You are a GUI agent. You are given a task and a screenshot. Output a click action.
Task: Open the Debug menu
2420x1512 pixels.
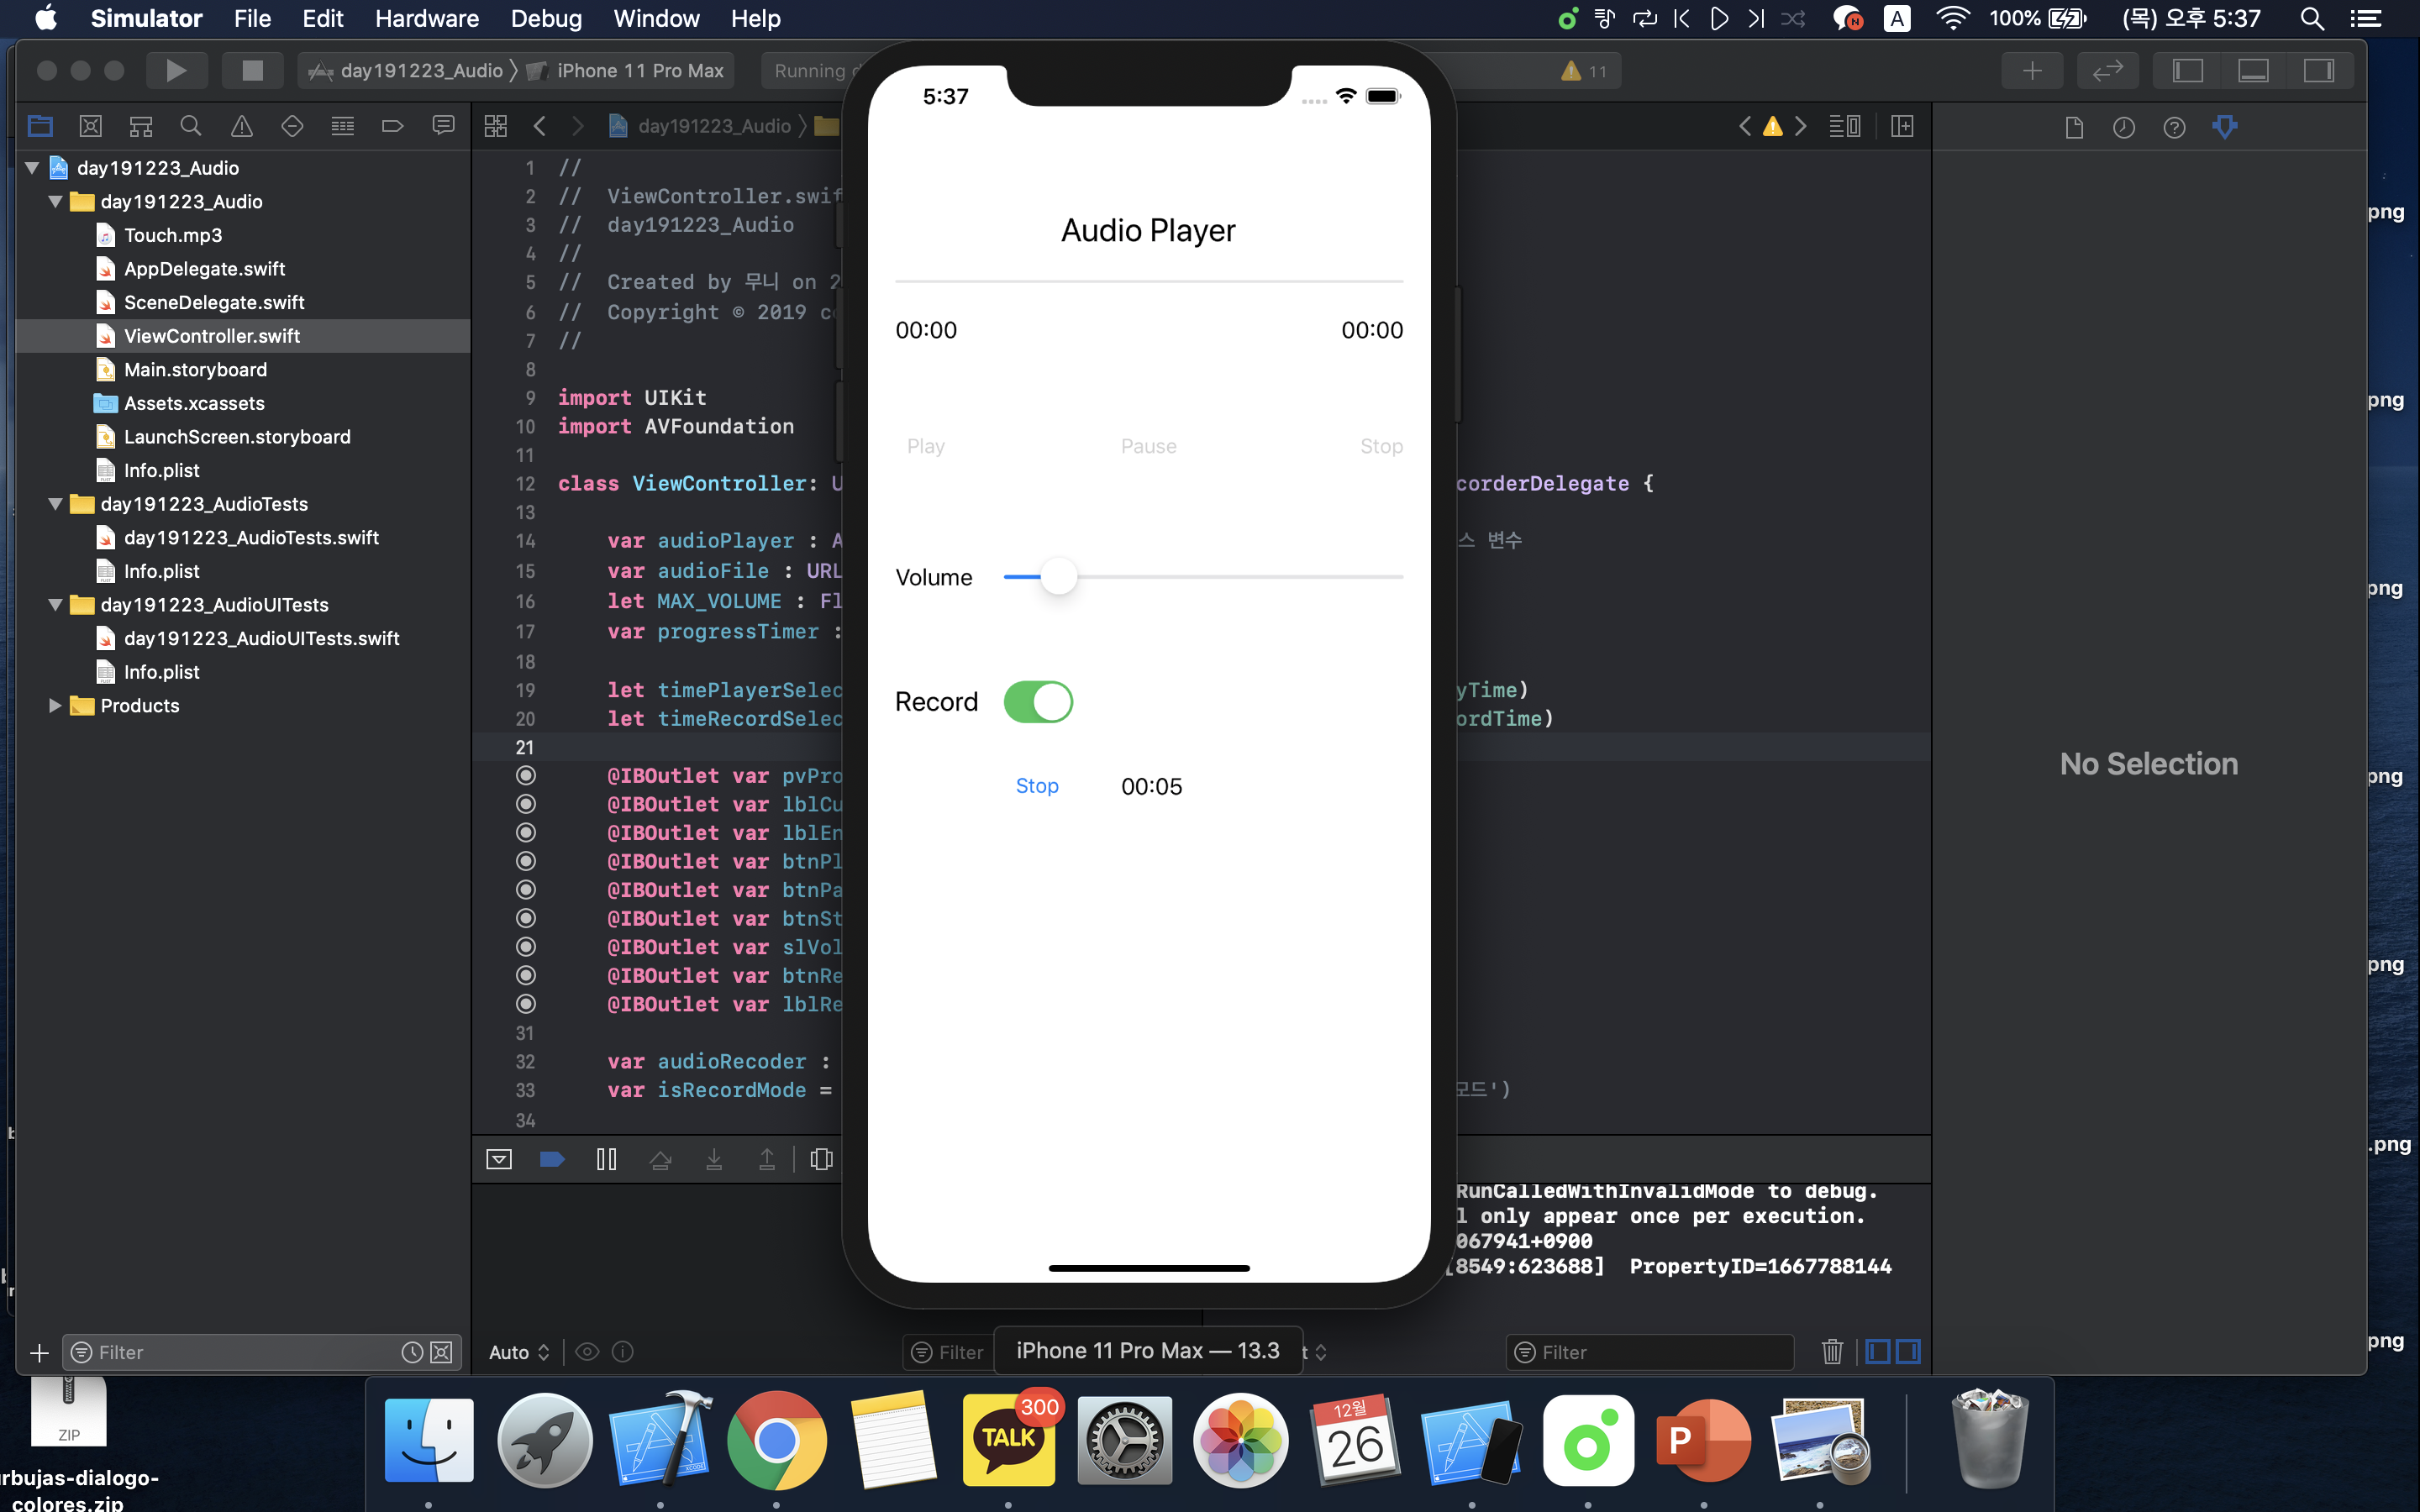click(546, 18)
